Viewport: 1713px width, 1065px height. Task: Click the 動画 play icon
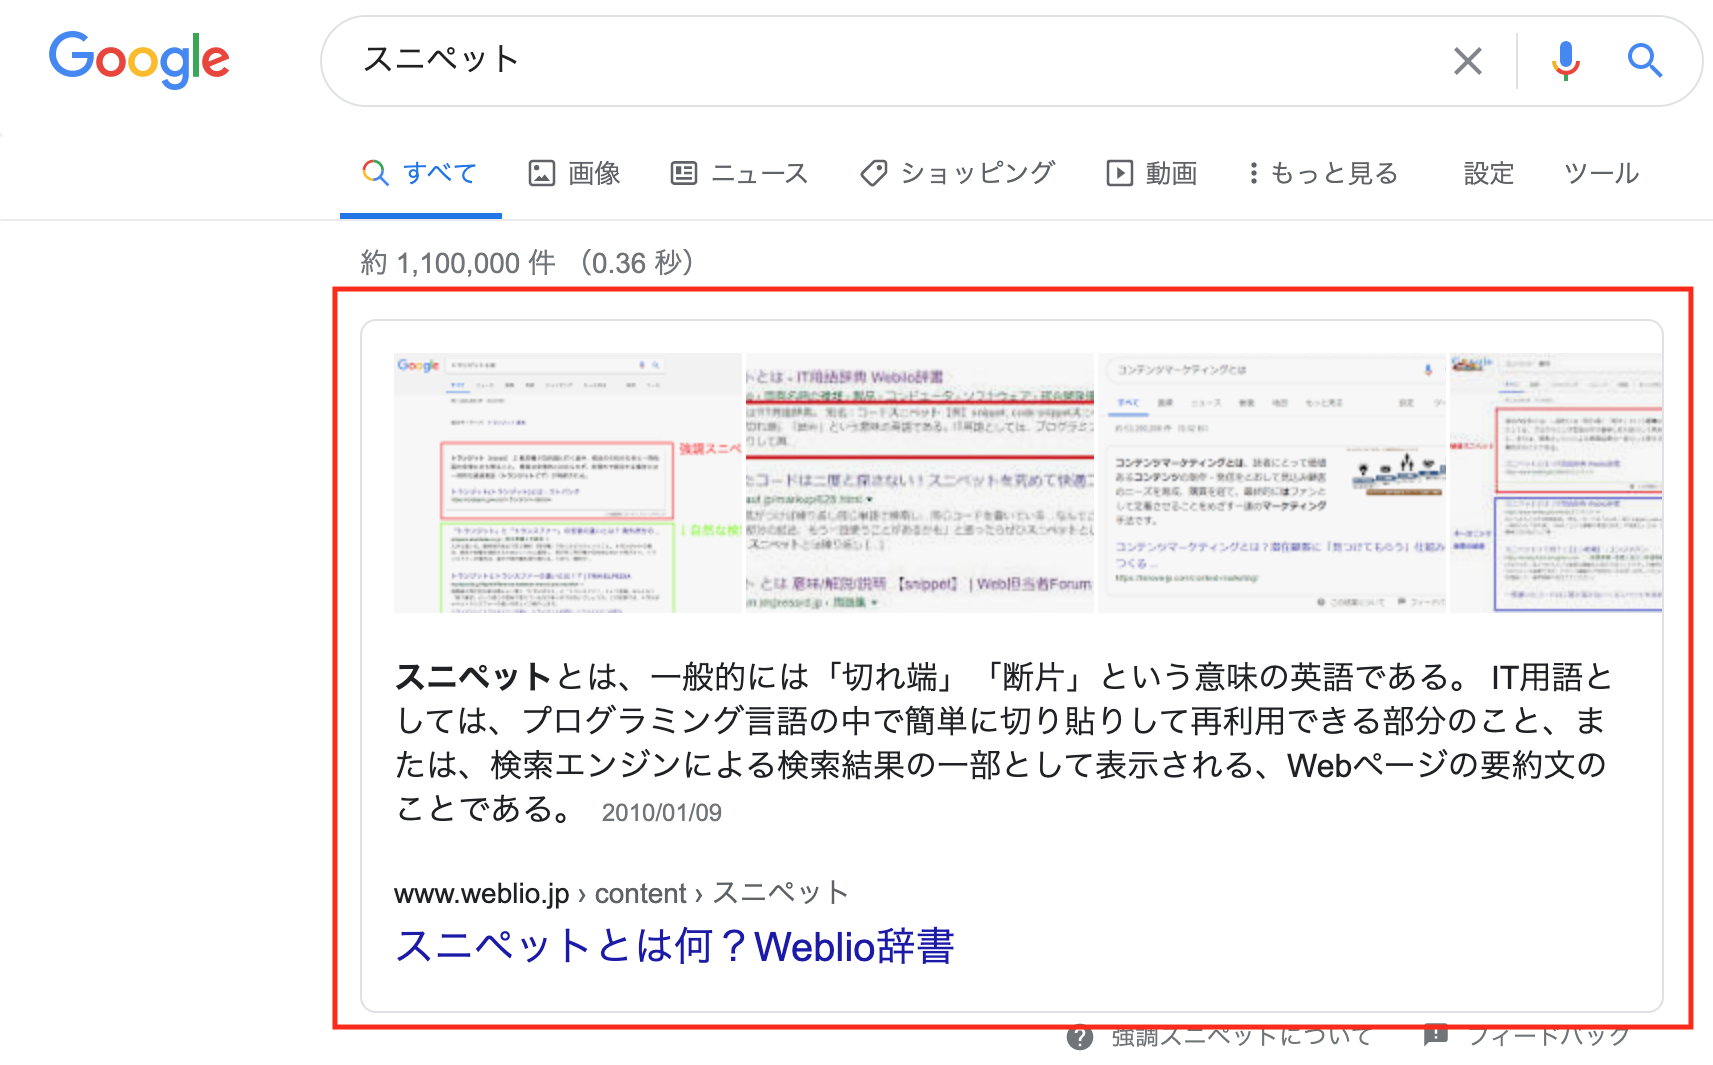click(x=1119, y=173)
